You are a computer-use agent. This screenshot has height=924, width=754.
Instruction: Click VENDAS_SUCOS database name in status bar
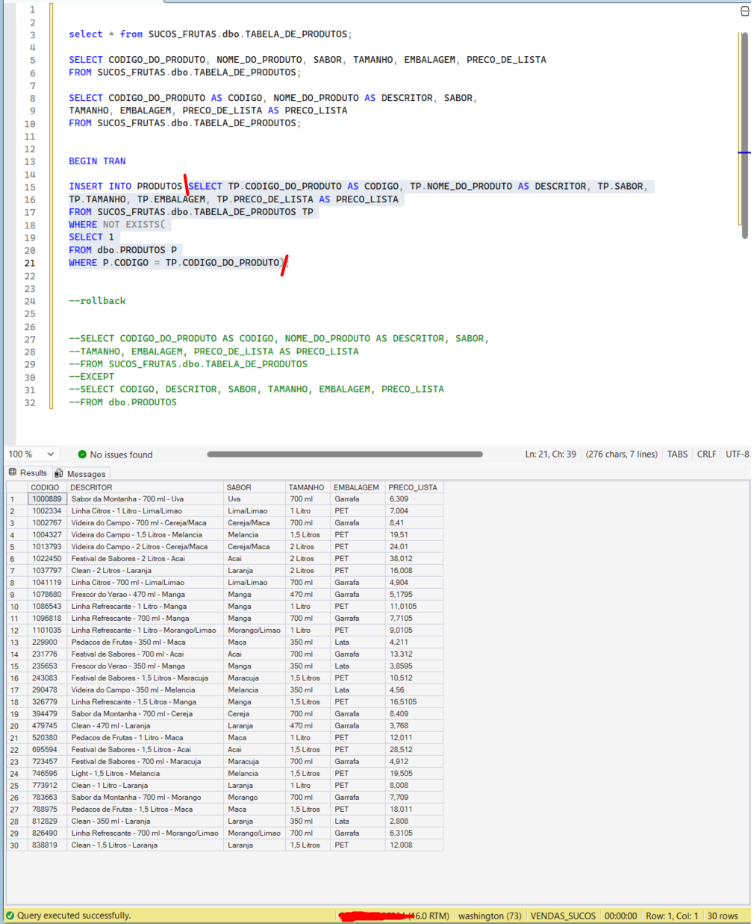[563, 916]
